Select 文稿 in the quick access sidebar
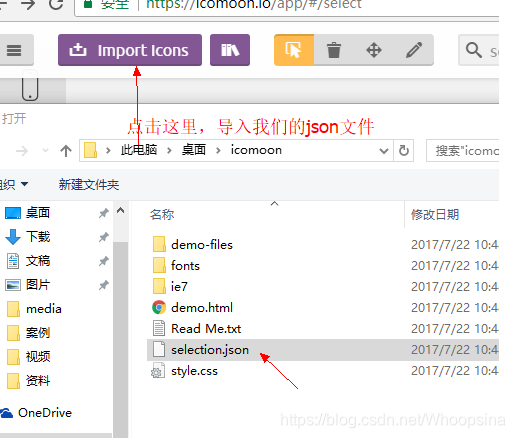Viewport: 515px width, 438px height. coord(38,261)
